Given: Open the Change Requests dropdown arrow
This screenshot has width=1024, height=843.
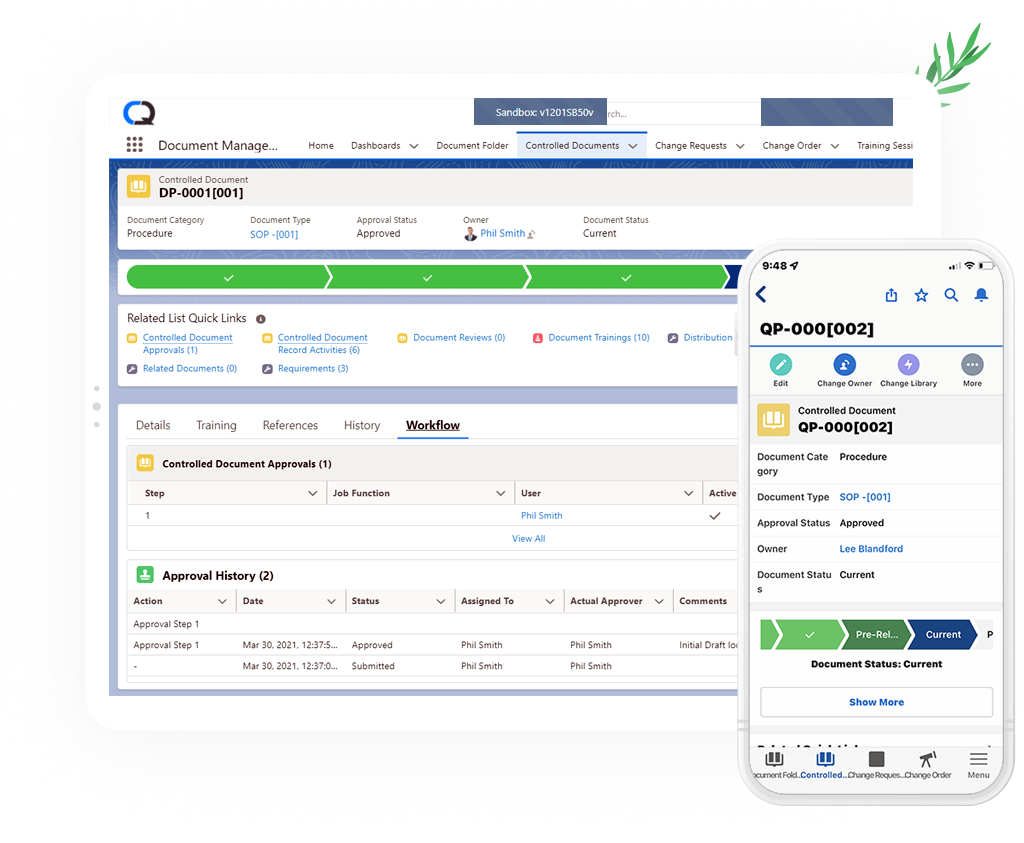Looking at the screenshot, I should point(740,145).
